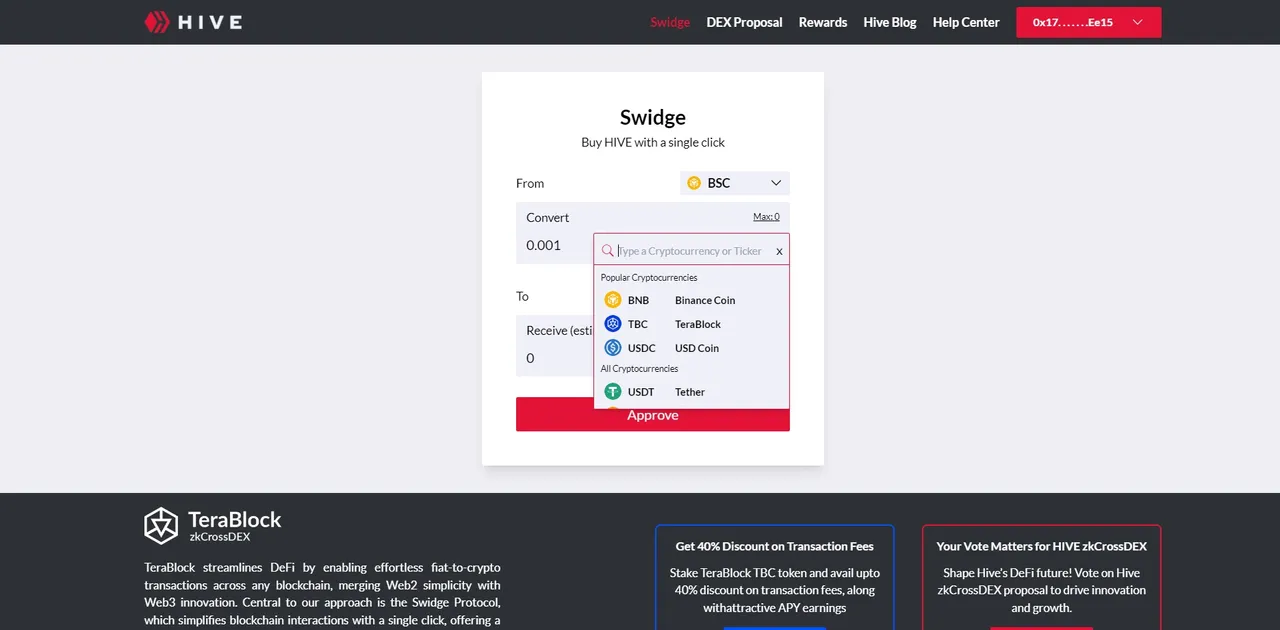This screenshot has width=1280, height=630.
Task: Click the TBC TeraBlock token icon
Action: [613, 324]
